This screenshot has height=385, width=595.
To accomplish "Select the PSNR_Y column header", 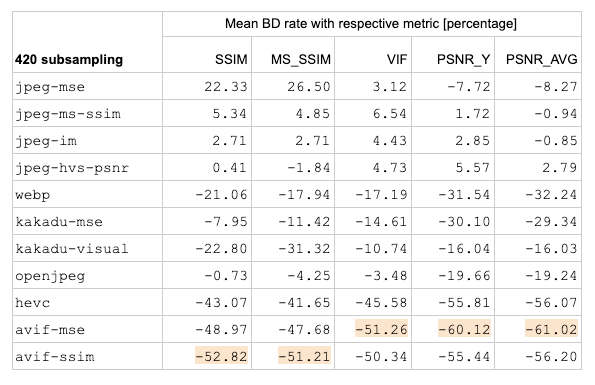I will pos(463,59).
